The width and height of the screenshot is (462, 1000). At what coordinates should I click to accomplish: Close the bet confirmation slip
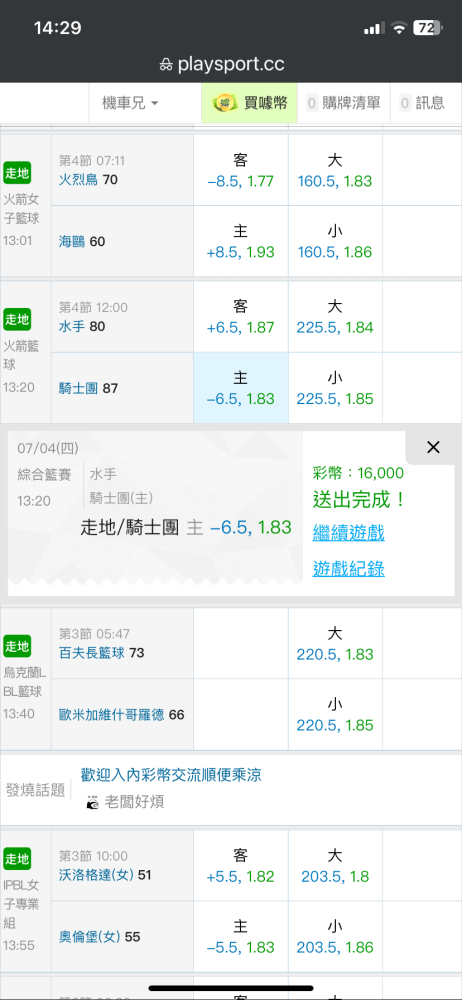point(433,448)
